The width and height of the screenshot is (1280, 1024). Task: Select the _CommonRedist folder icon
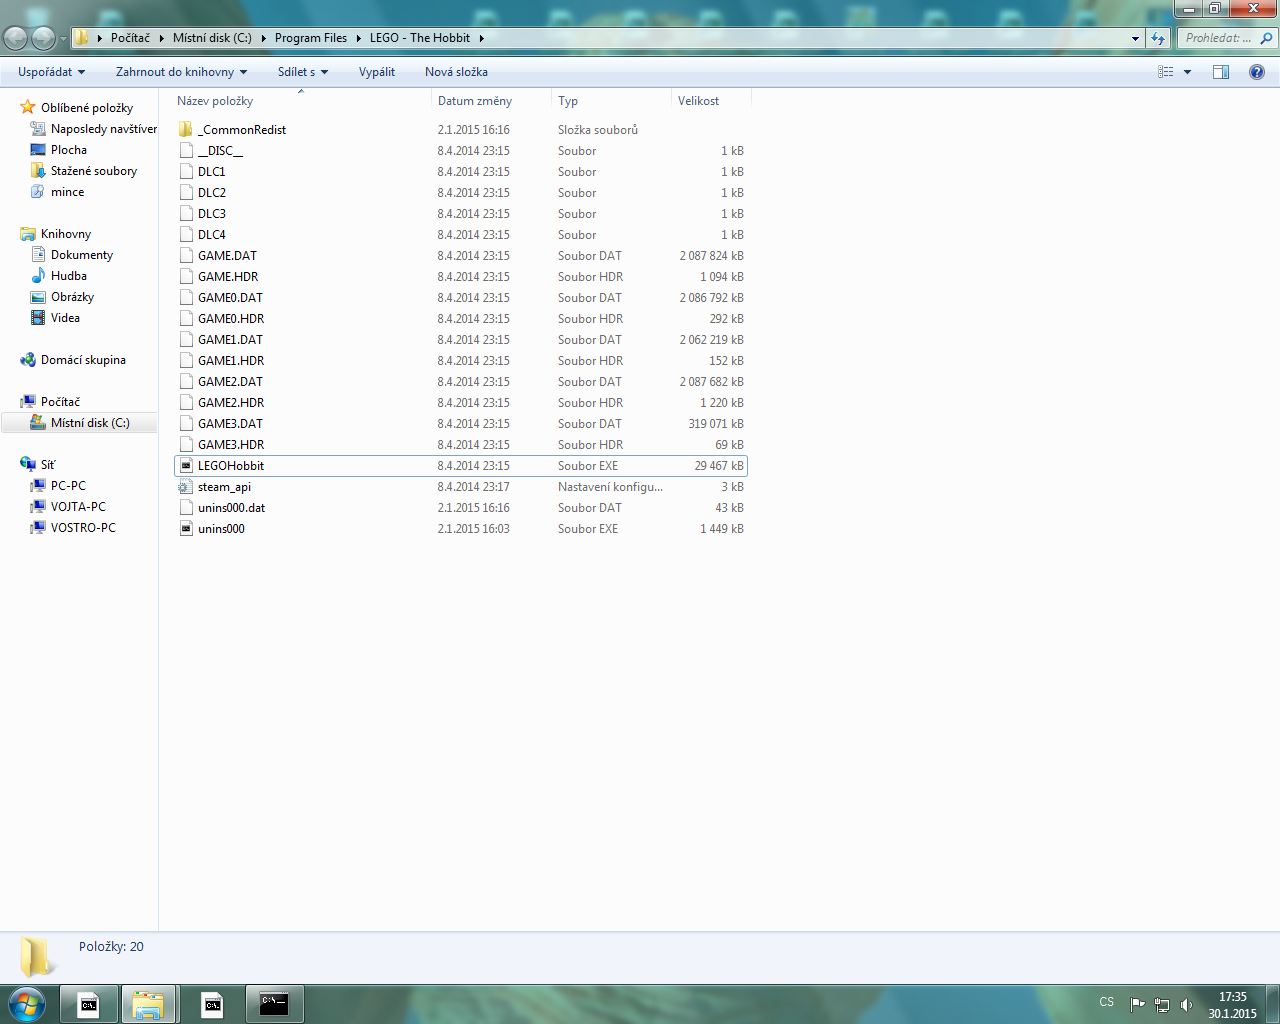[186, 130]
